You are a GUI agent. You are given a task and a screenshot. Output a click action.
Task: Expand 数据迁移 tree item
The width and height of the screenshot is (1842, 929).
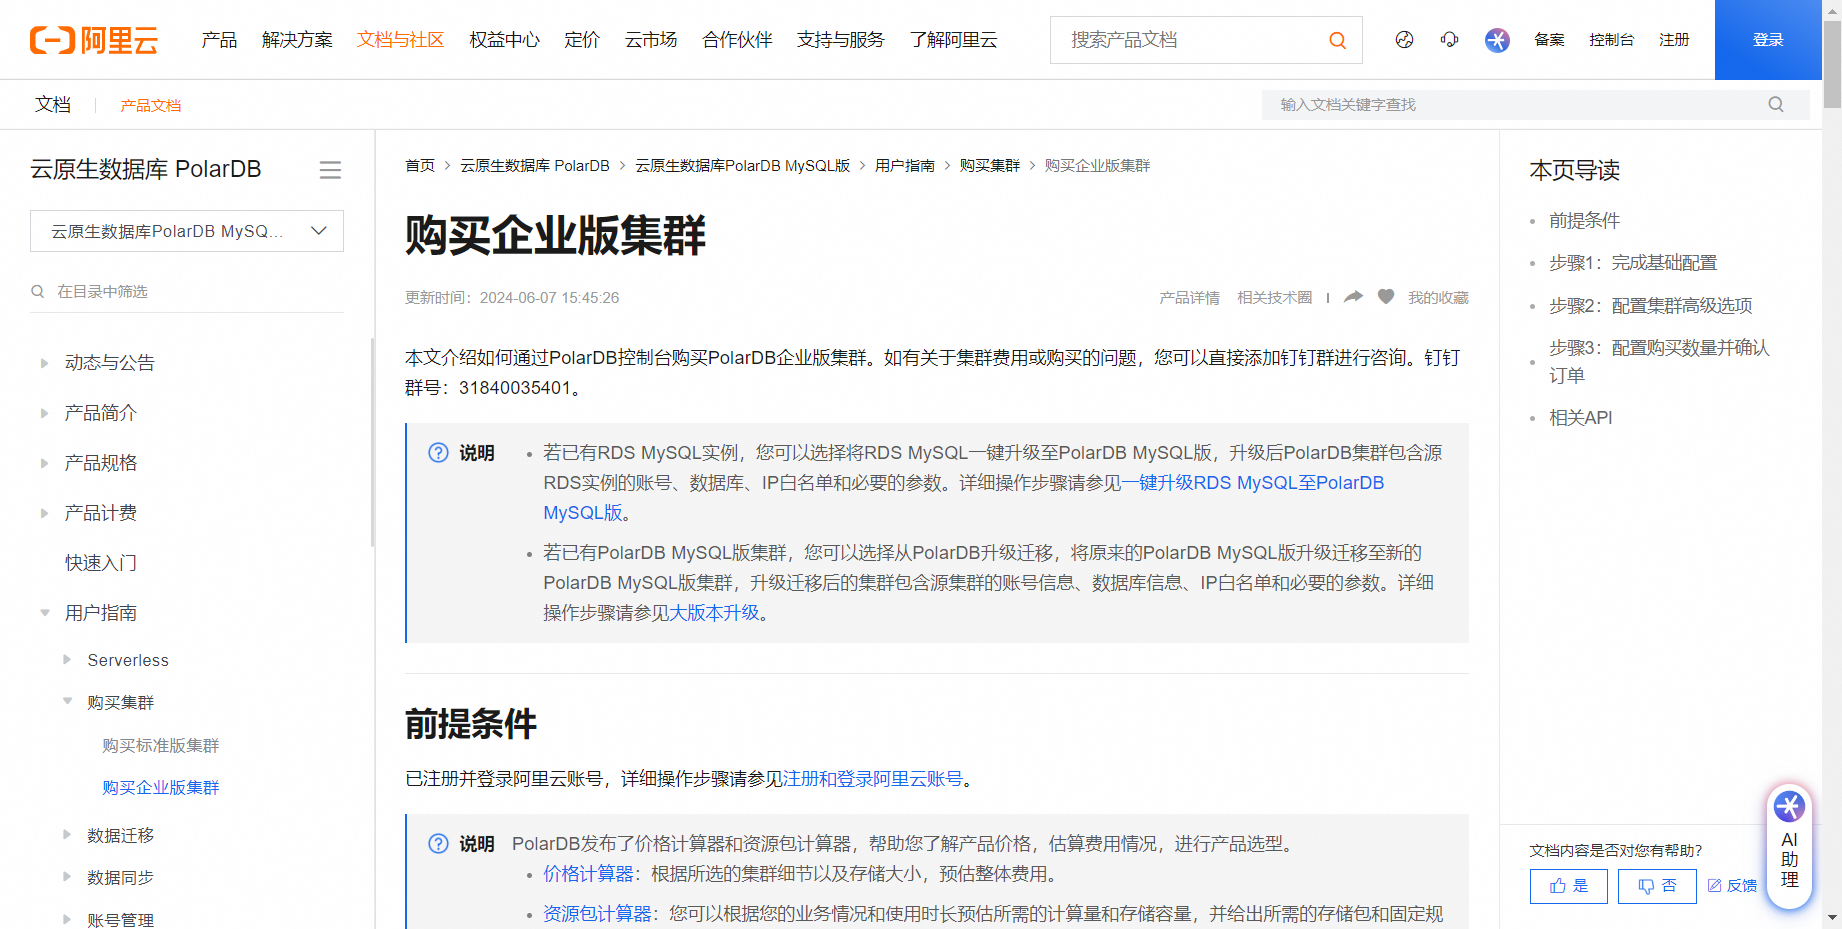67,835
